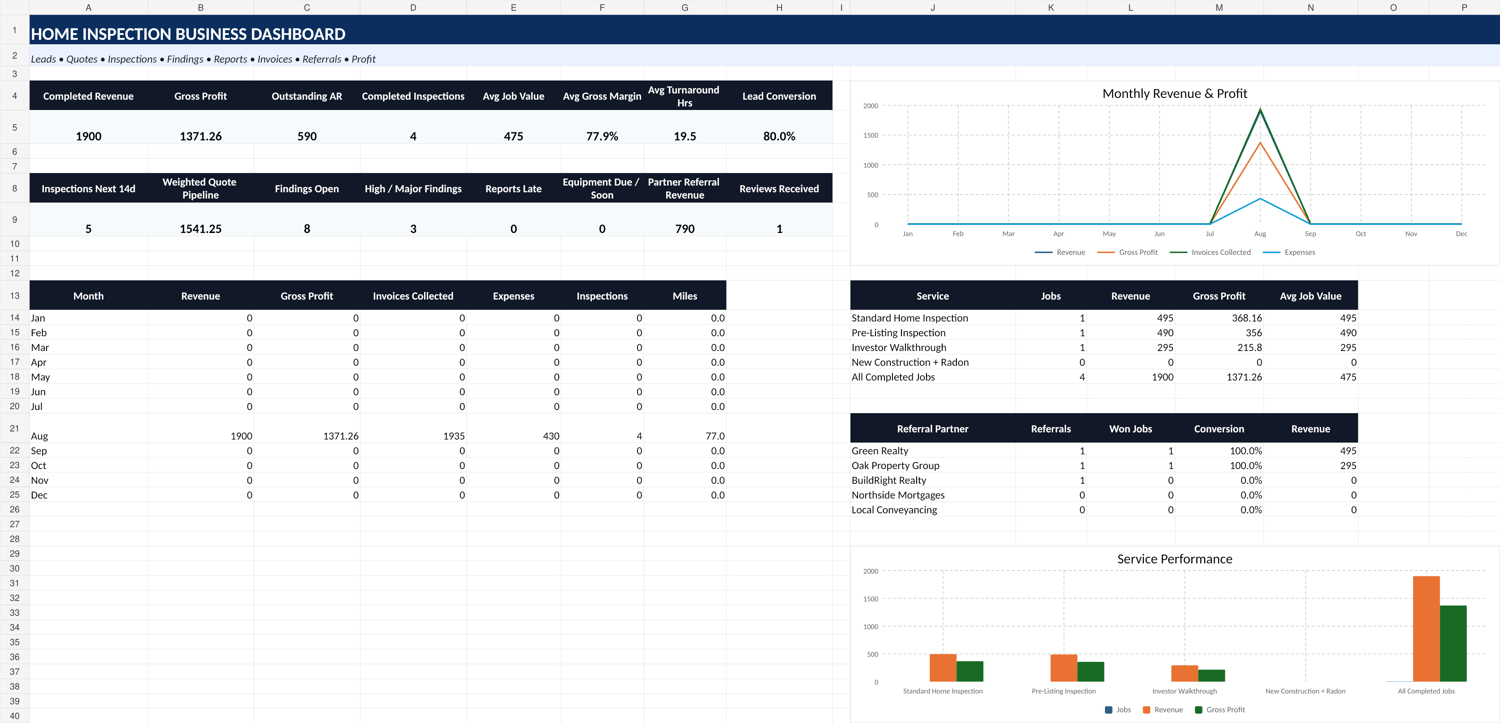Select the Green Realty partner cell

[933, 451]
